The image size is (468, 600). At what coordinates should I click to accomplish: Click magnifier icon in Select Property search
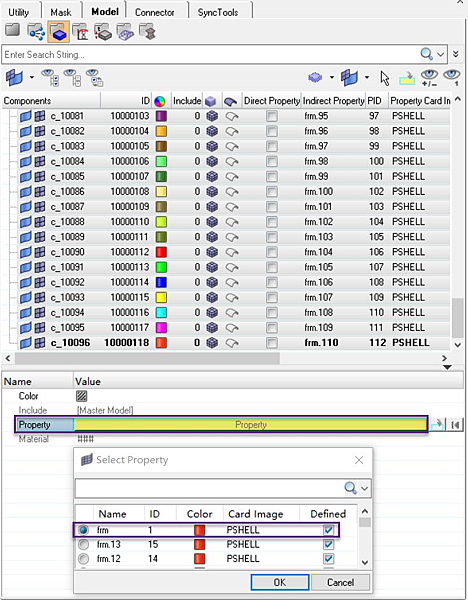tap(351, 488)
